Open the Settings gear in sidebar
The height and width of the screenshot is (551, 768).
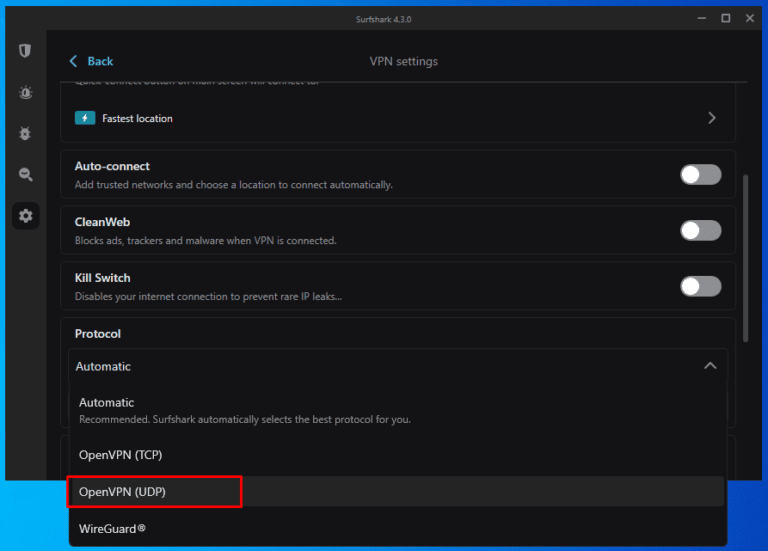tap(25, 216)
